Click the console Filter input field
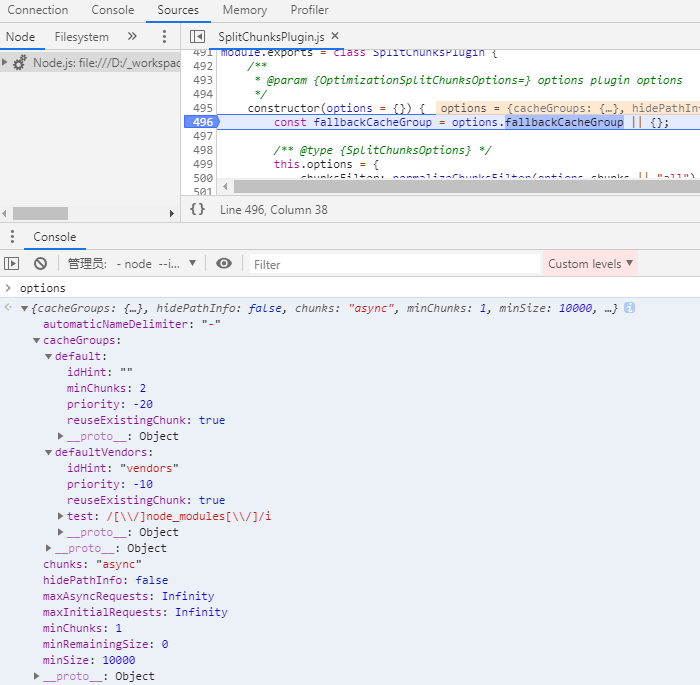 coord(395,264)
